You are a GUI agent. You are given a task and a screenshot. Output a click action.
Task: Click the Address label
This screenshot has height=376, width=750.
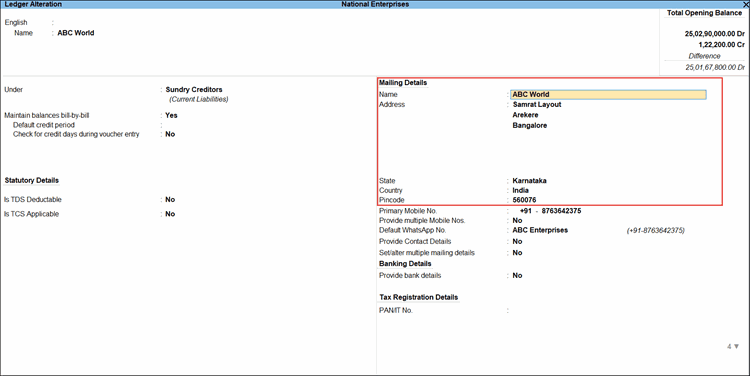tap(392, 104)
